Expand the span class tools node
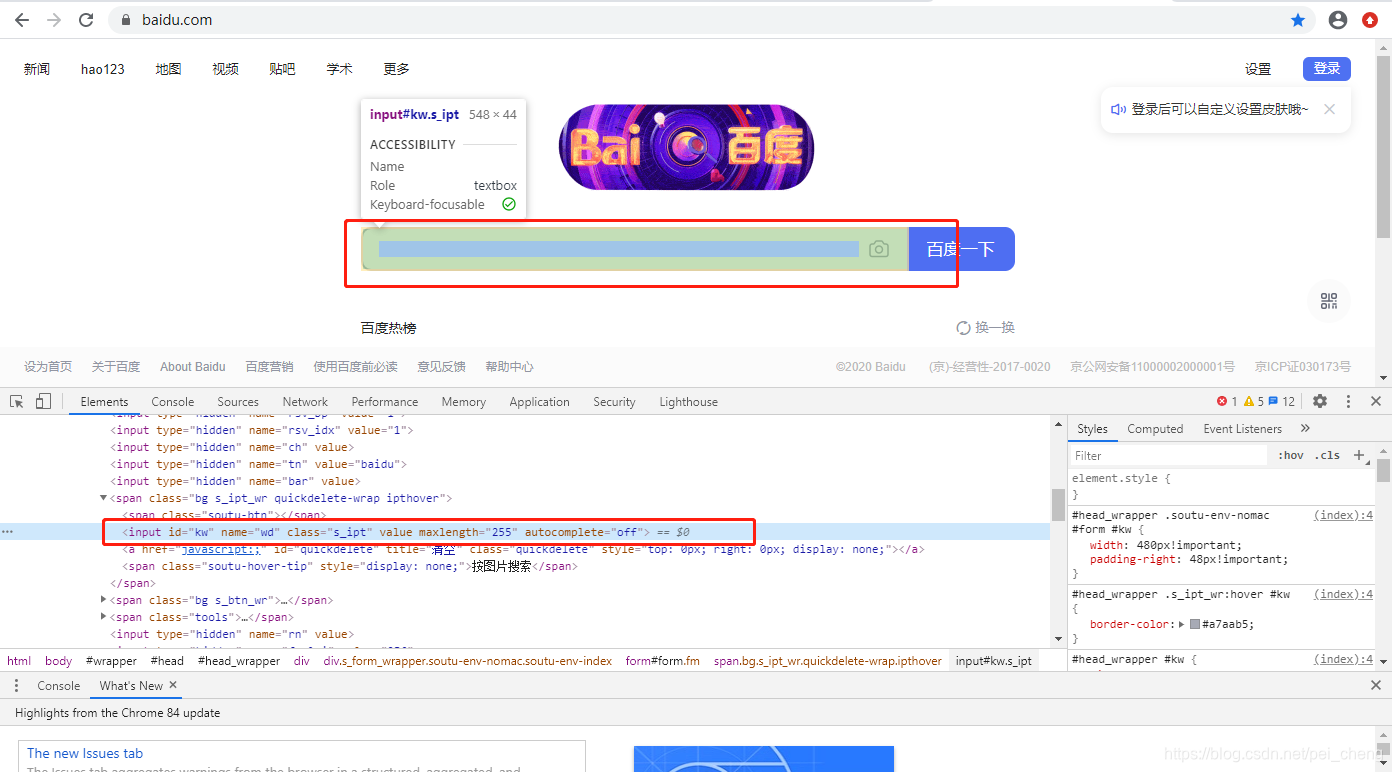The image size is (1392, 772). (104, 617)
